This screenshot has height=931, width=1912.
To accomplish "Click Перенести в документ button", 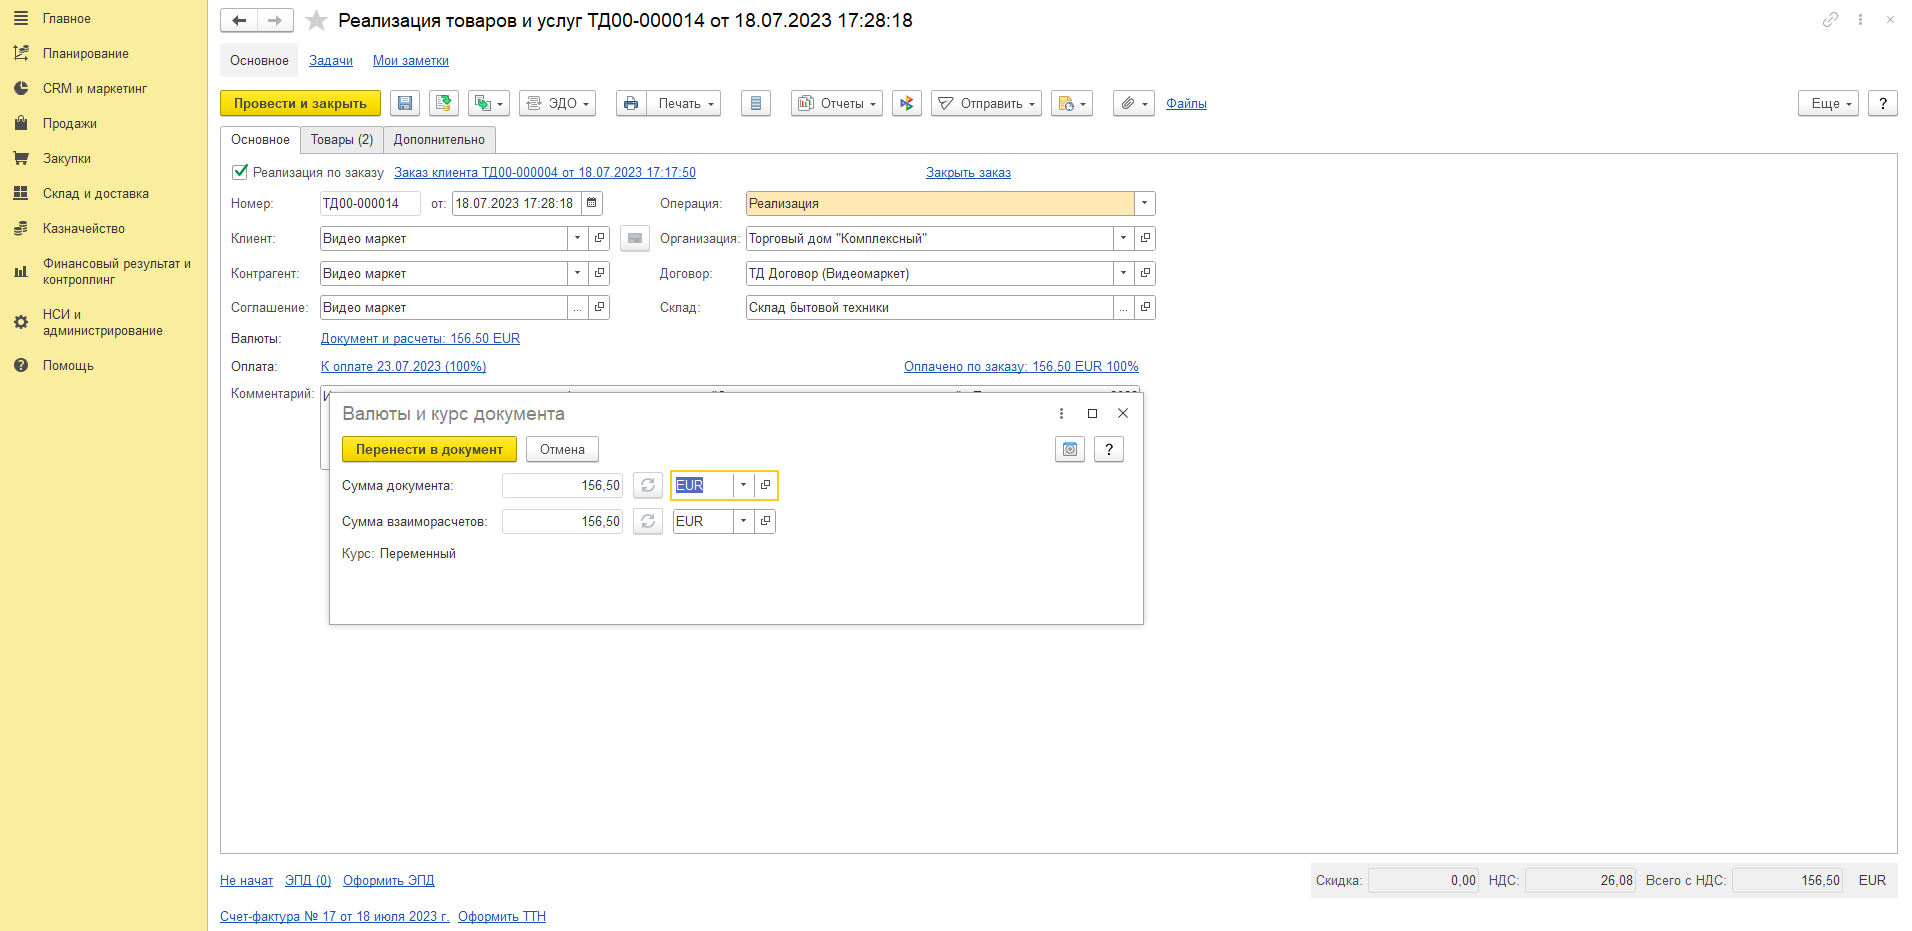I will click(x=429, y=449).
